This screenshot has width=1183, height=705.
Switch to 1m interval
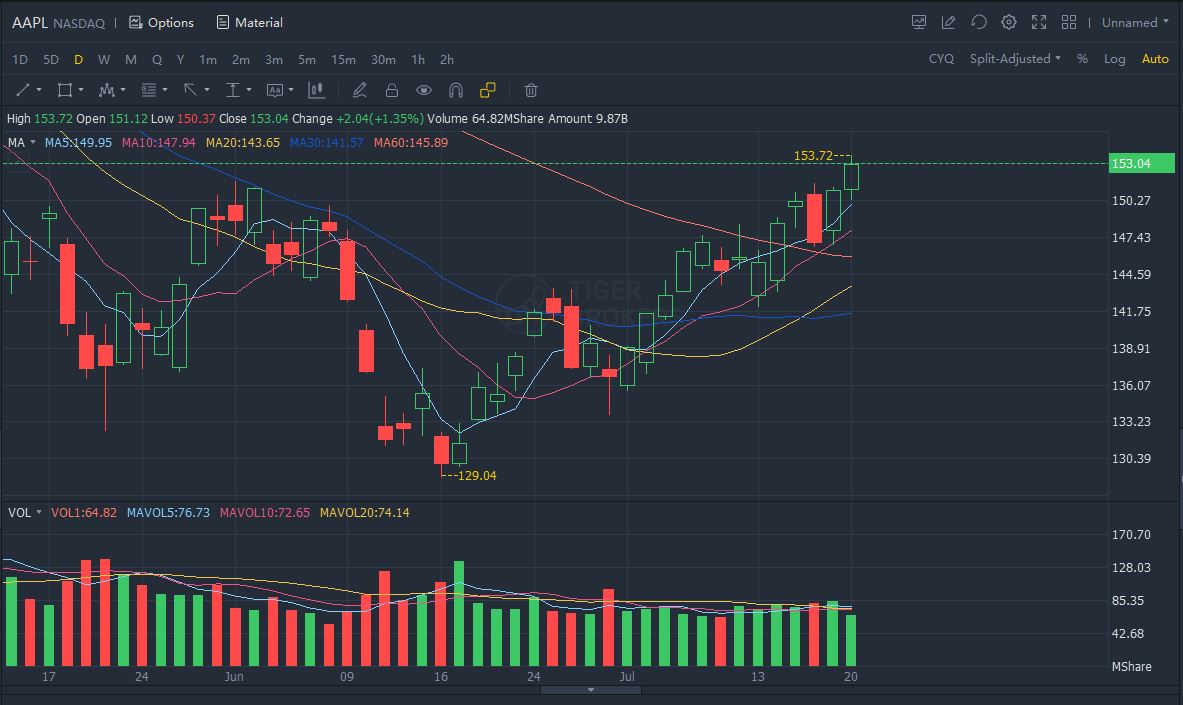[x=208, y=60]
